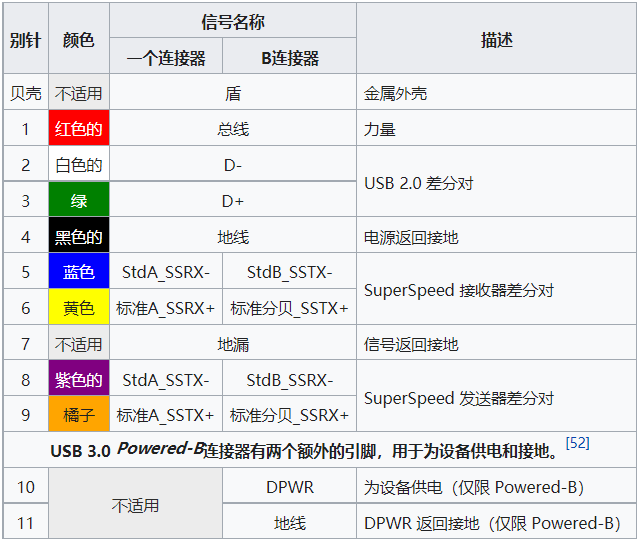Click the white color cell labeled 白色的
Image resolution: width=639 pixels, height=540 pixels.
[x=78, y=165]
